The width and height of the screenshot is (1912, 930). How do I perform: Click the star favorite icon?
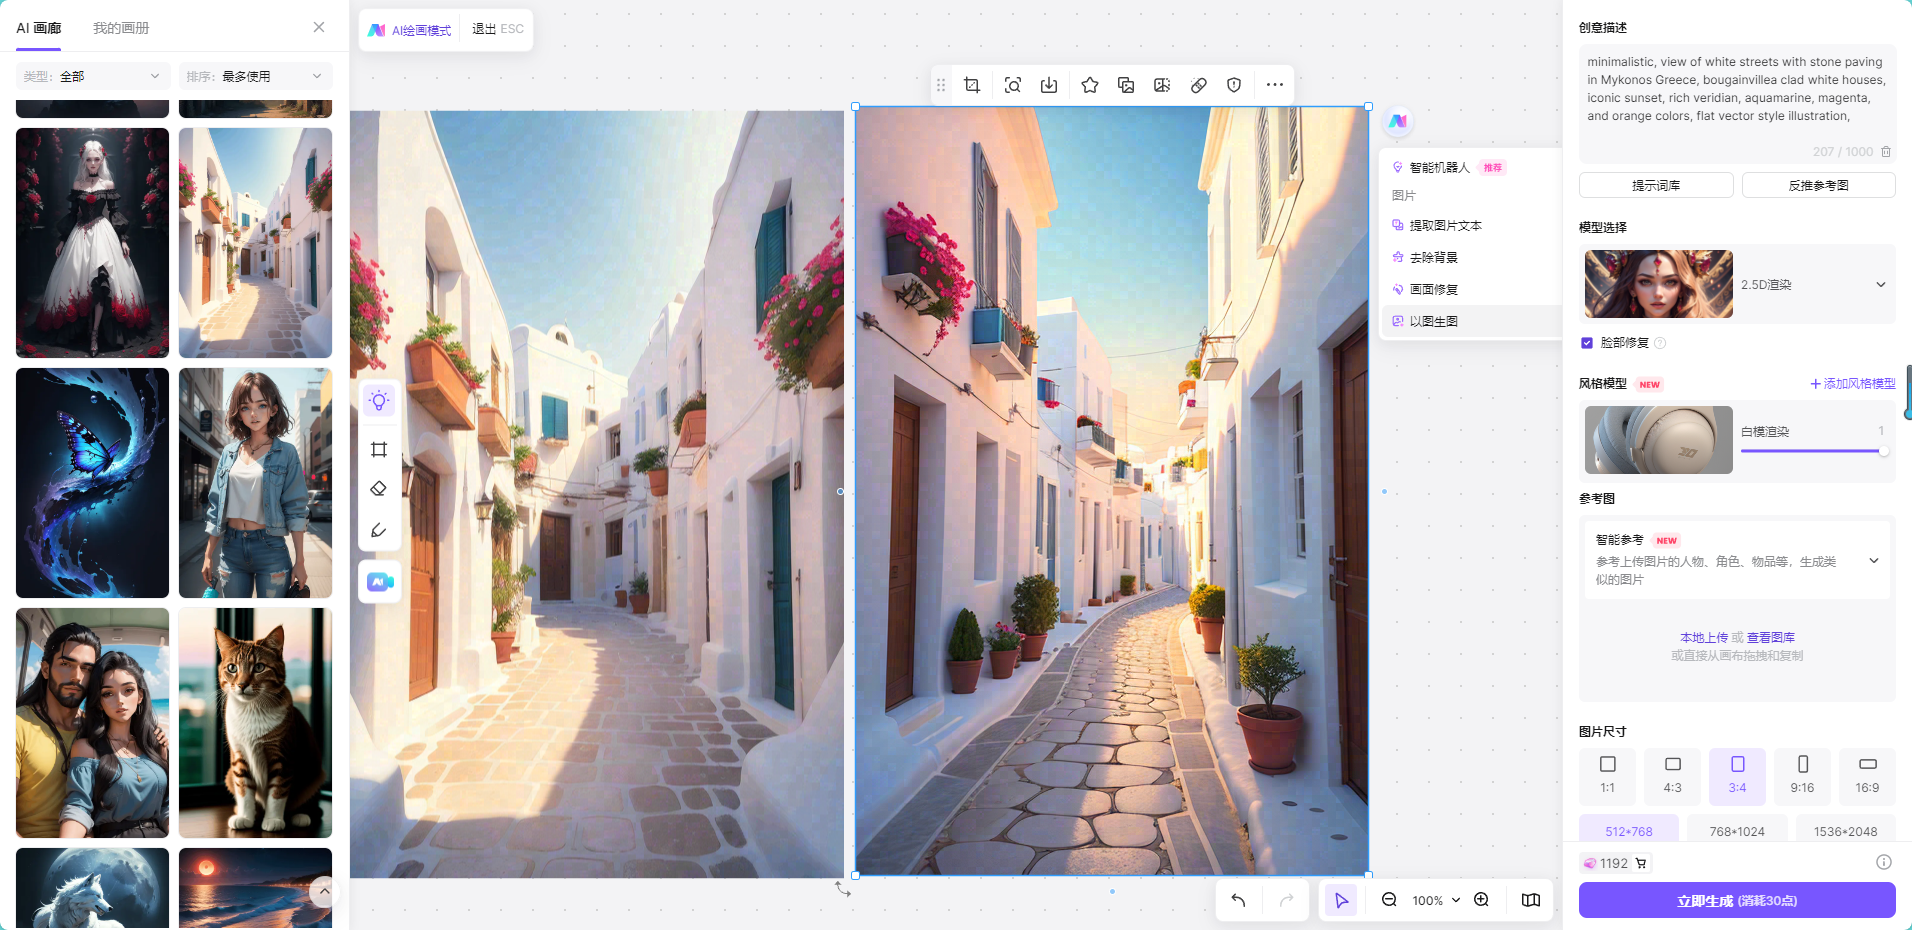[x=1090, y=85]
